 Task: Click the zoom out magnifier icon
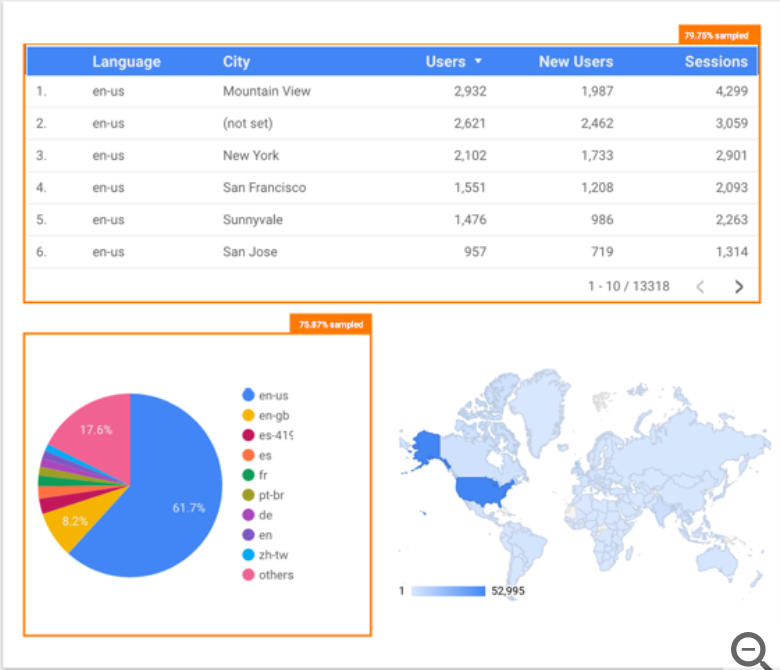click(x=750, y=650)
